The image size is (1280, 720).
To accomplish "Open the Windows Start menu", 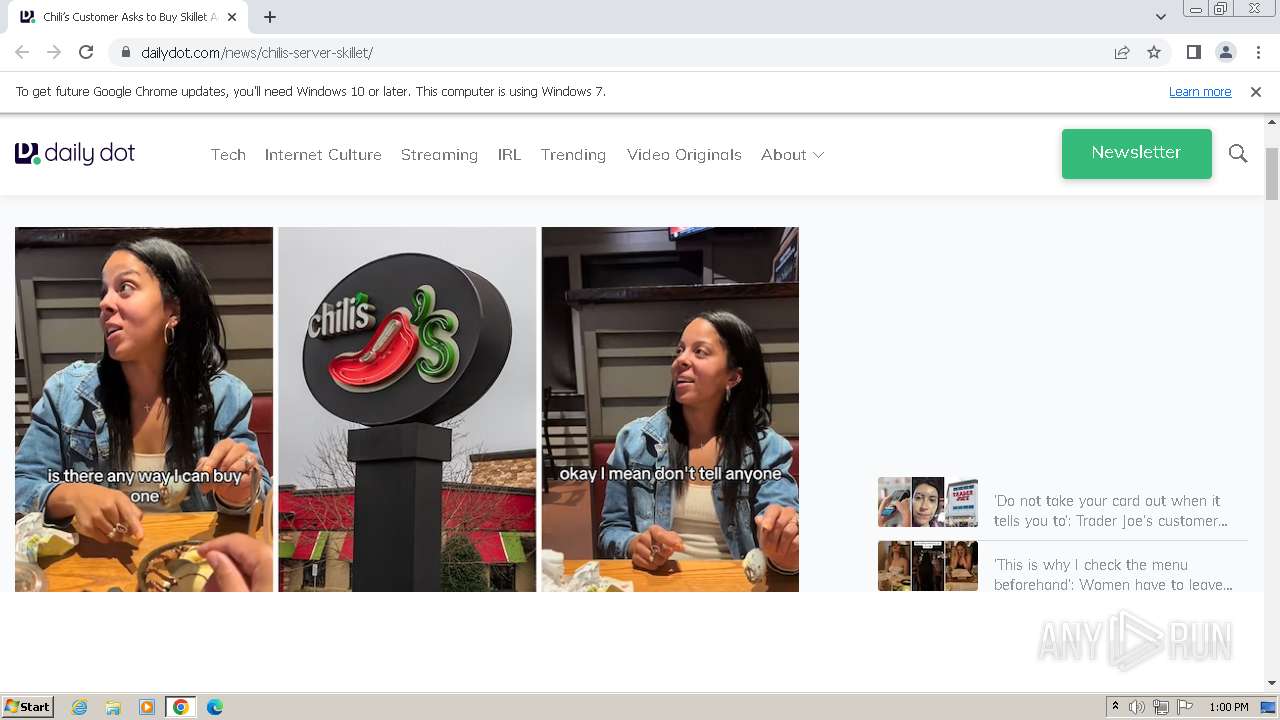I will coord(27,707).
